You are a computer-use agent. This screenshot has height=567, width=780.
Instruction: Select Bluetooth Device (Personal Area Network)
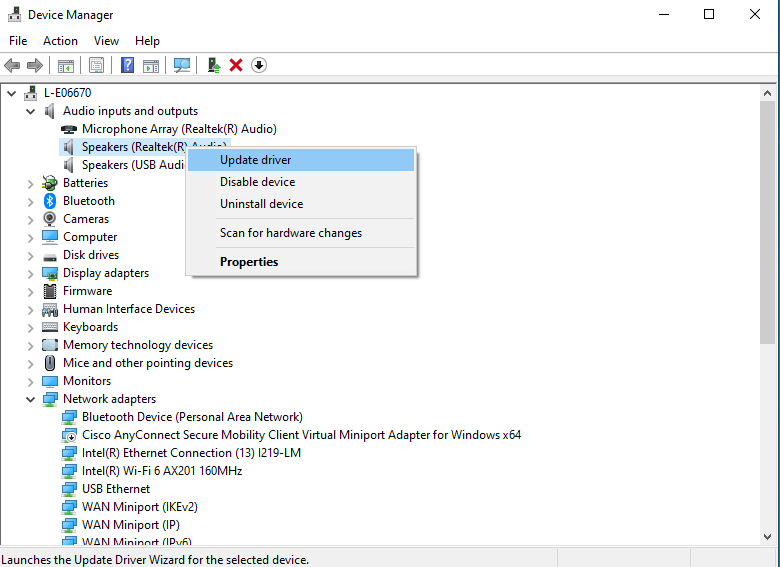(x=192, y=417)
